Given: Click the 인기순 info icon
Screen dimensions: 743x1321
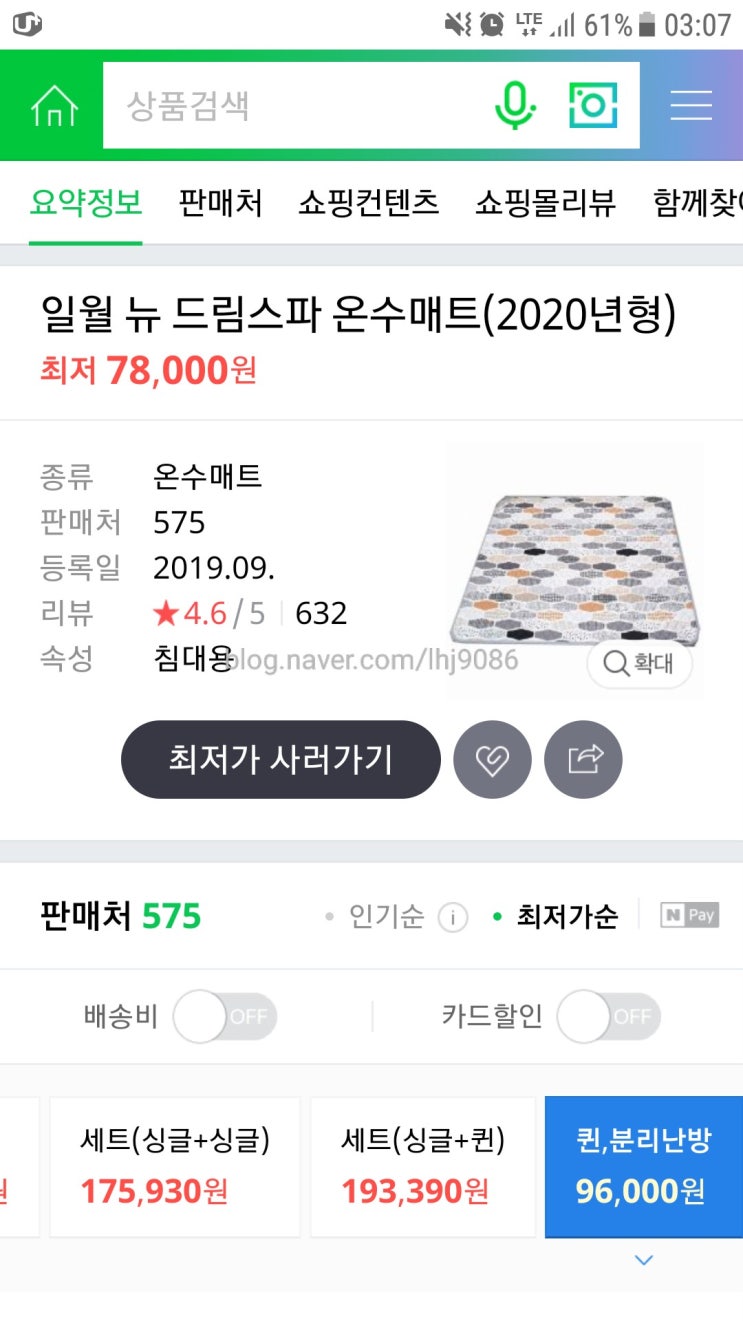Looking at the screenshot, I should click(453, 917).
